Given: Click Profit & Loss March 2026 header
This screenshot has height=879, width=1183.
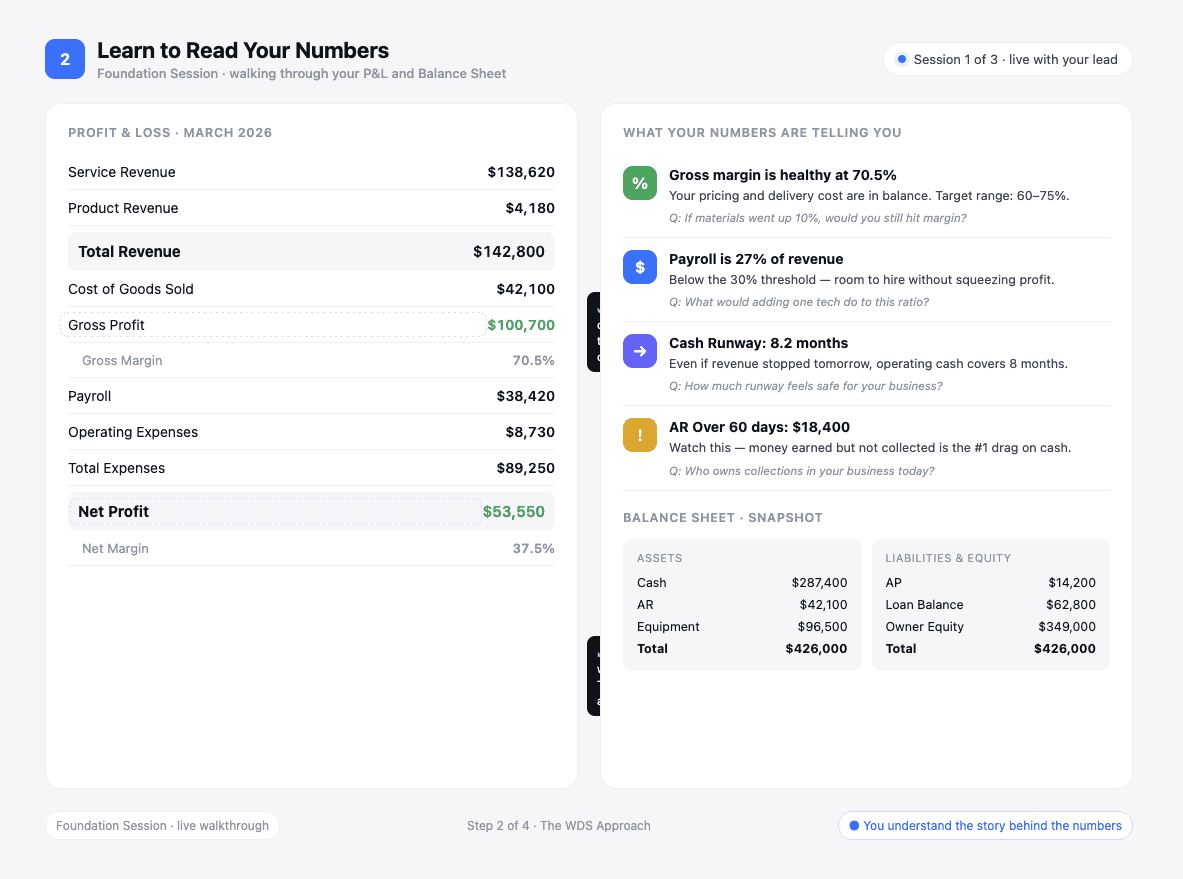Looking at the screenshot, I should (x=170, y=133).
